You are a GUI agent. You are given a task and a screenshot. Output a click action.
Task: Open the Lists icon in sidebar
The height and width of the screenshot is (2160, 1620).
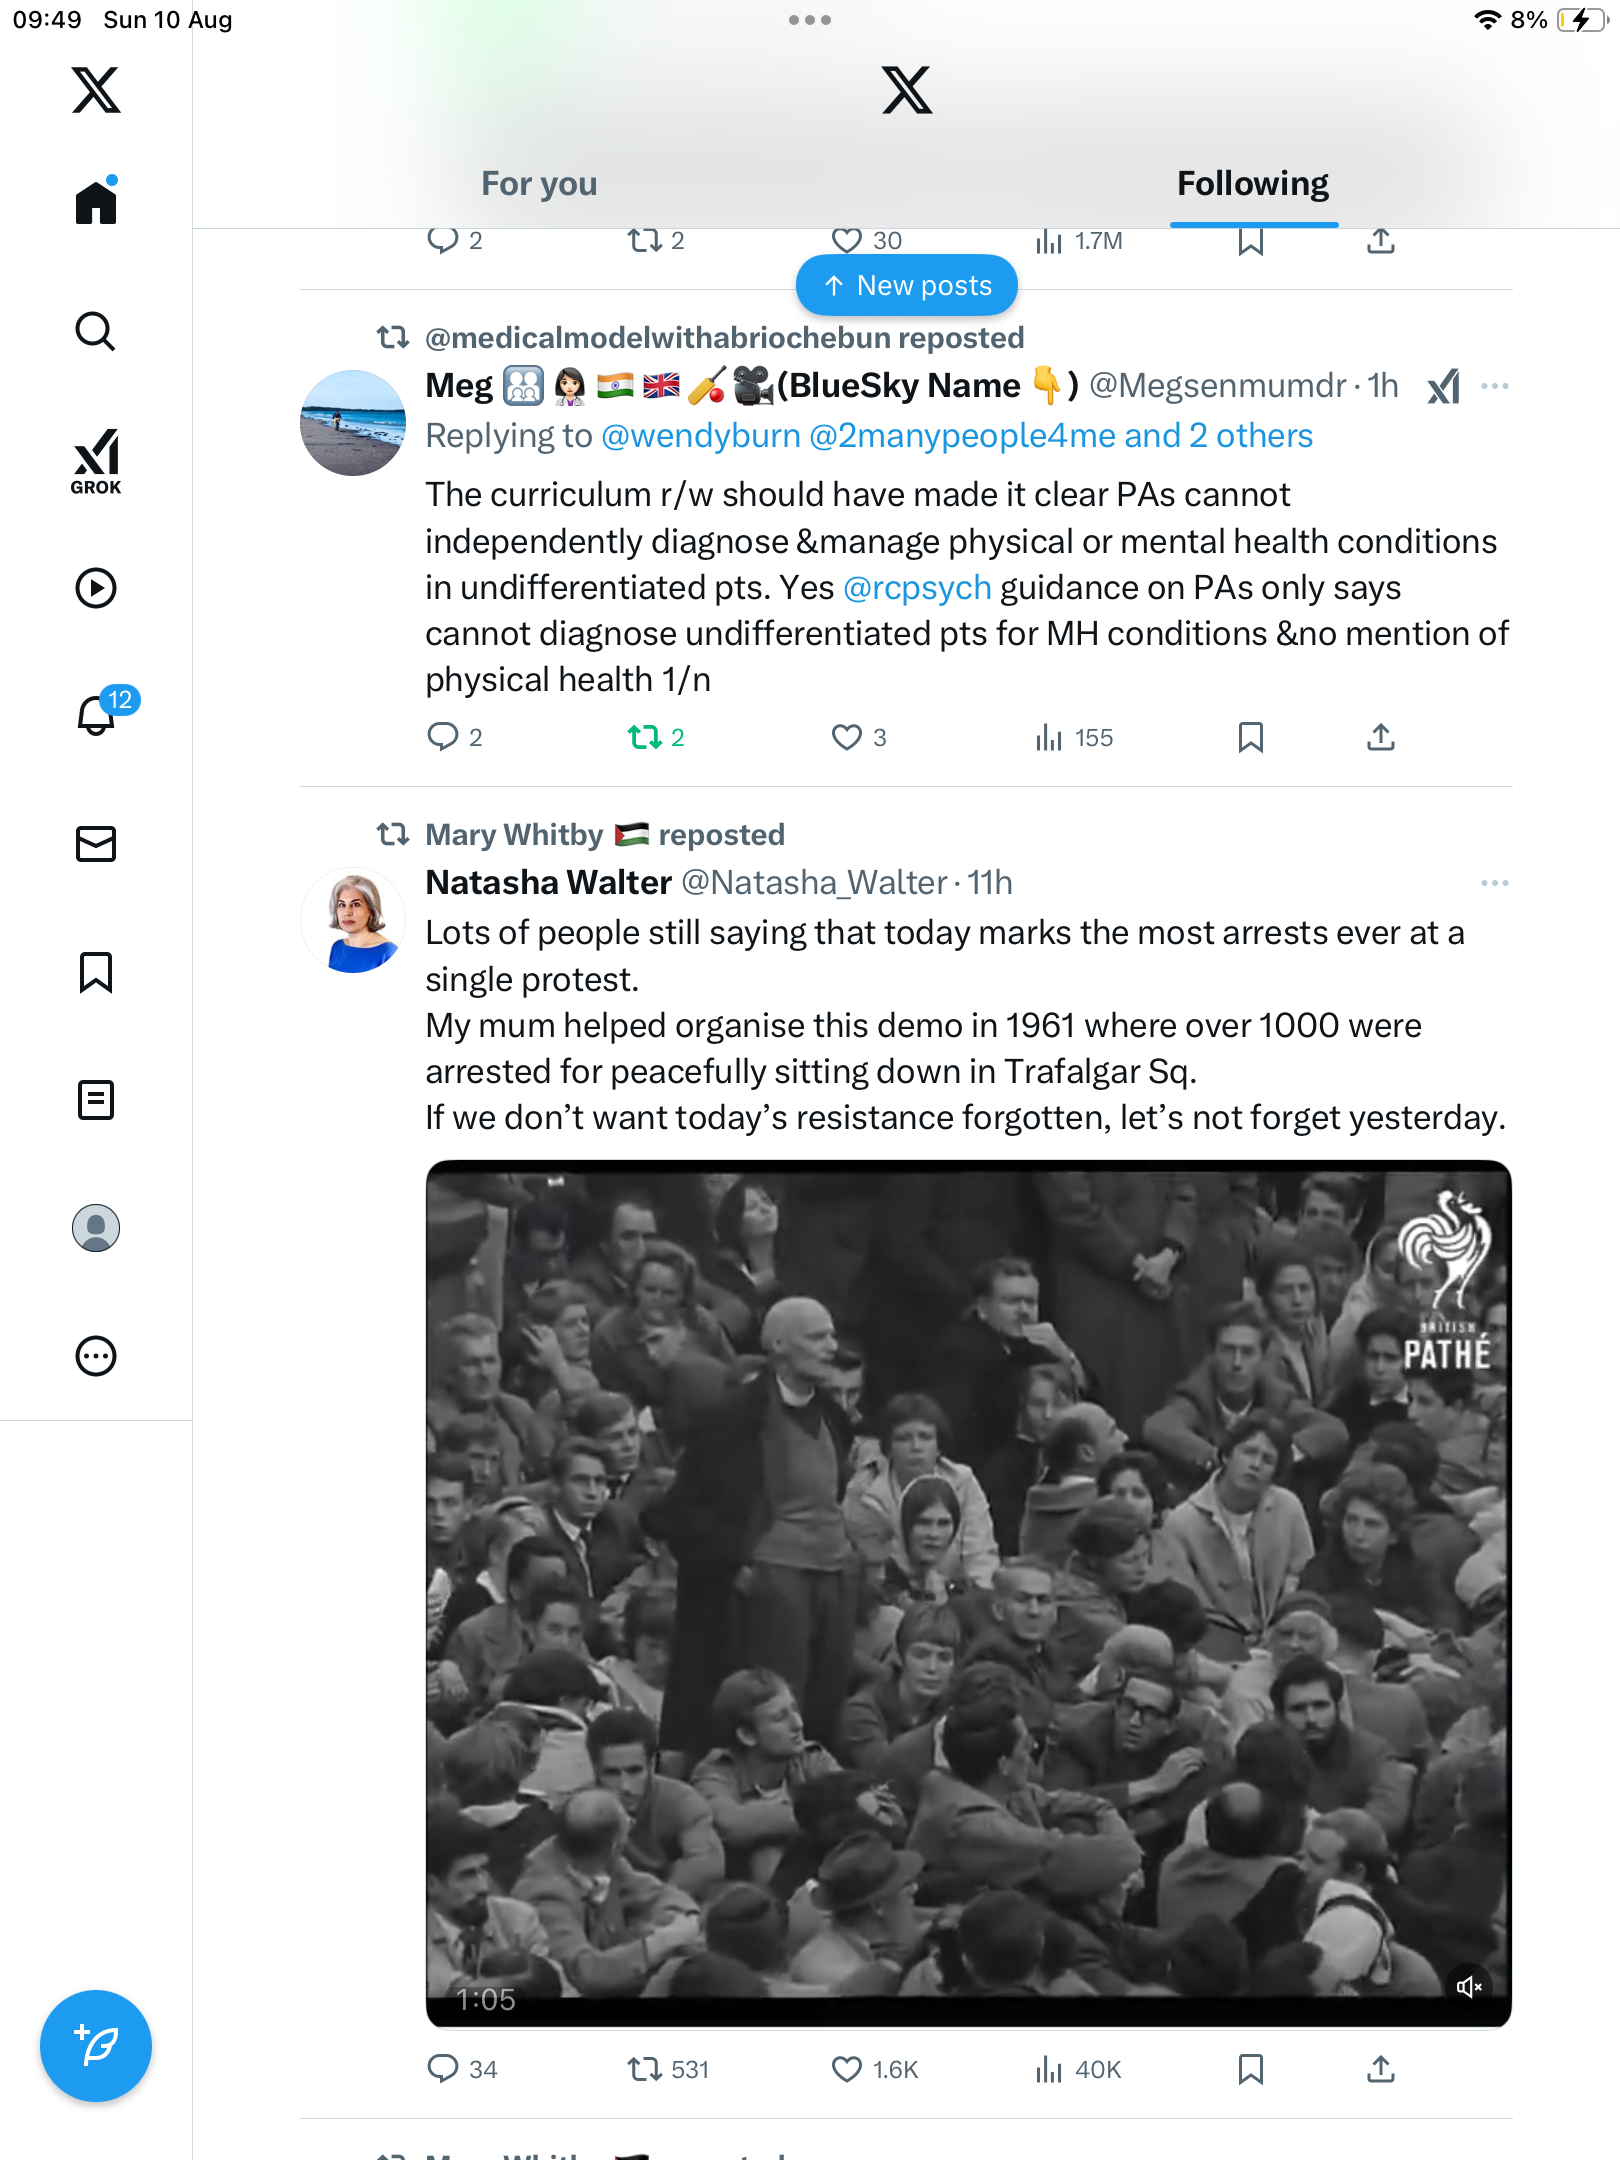click(x=96, y=1100)
